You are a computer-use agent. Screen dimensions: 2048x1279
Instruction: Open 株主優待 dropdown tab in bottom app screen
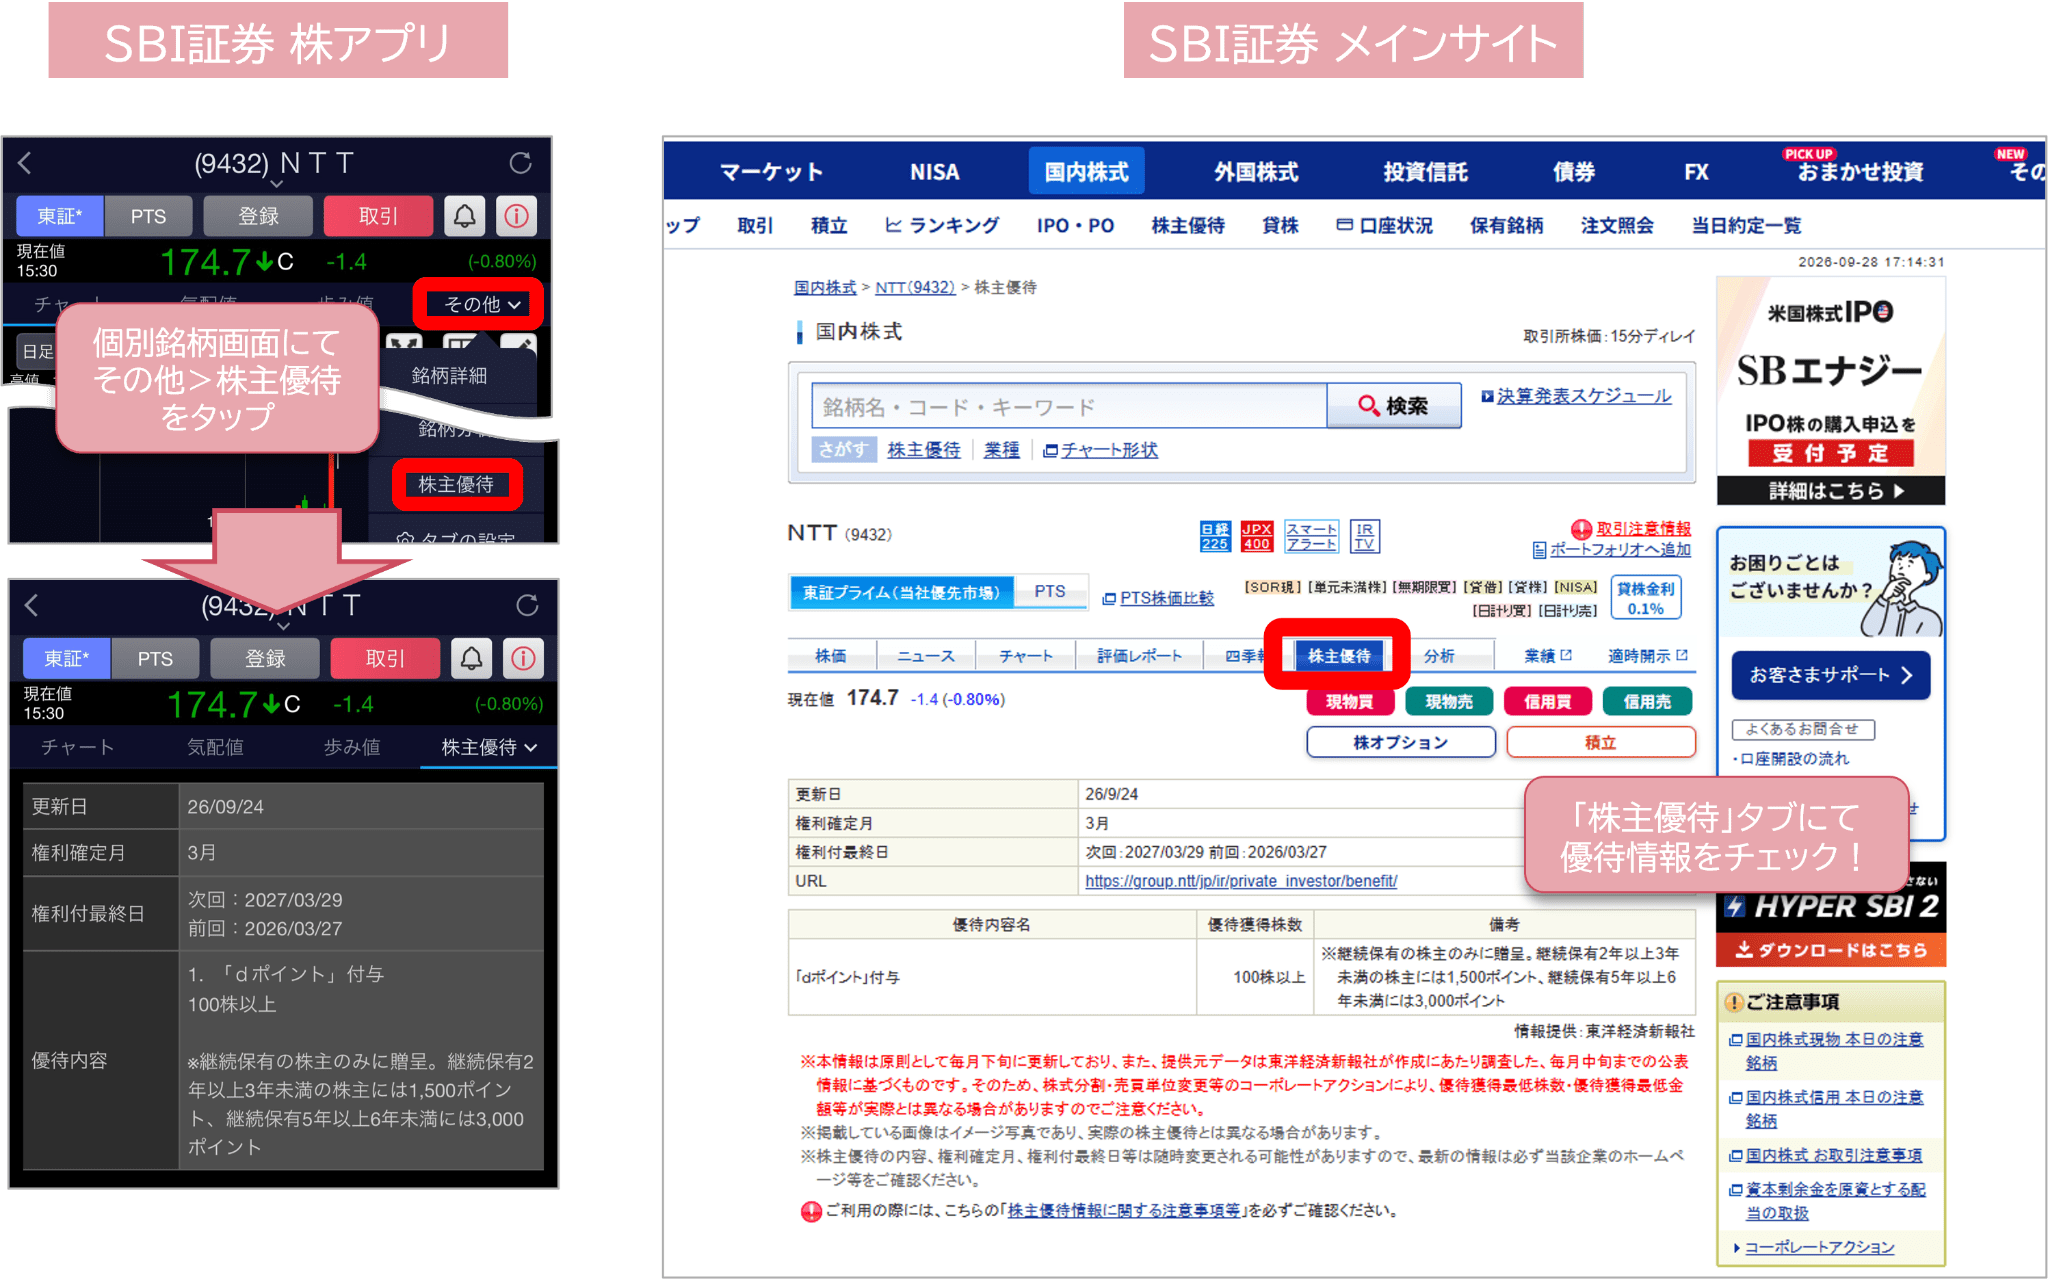[489, 747]
